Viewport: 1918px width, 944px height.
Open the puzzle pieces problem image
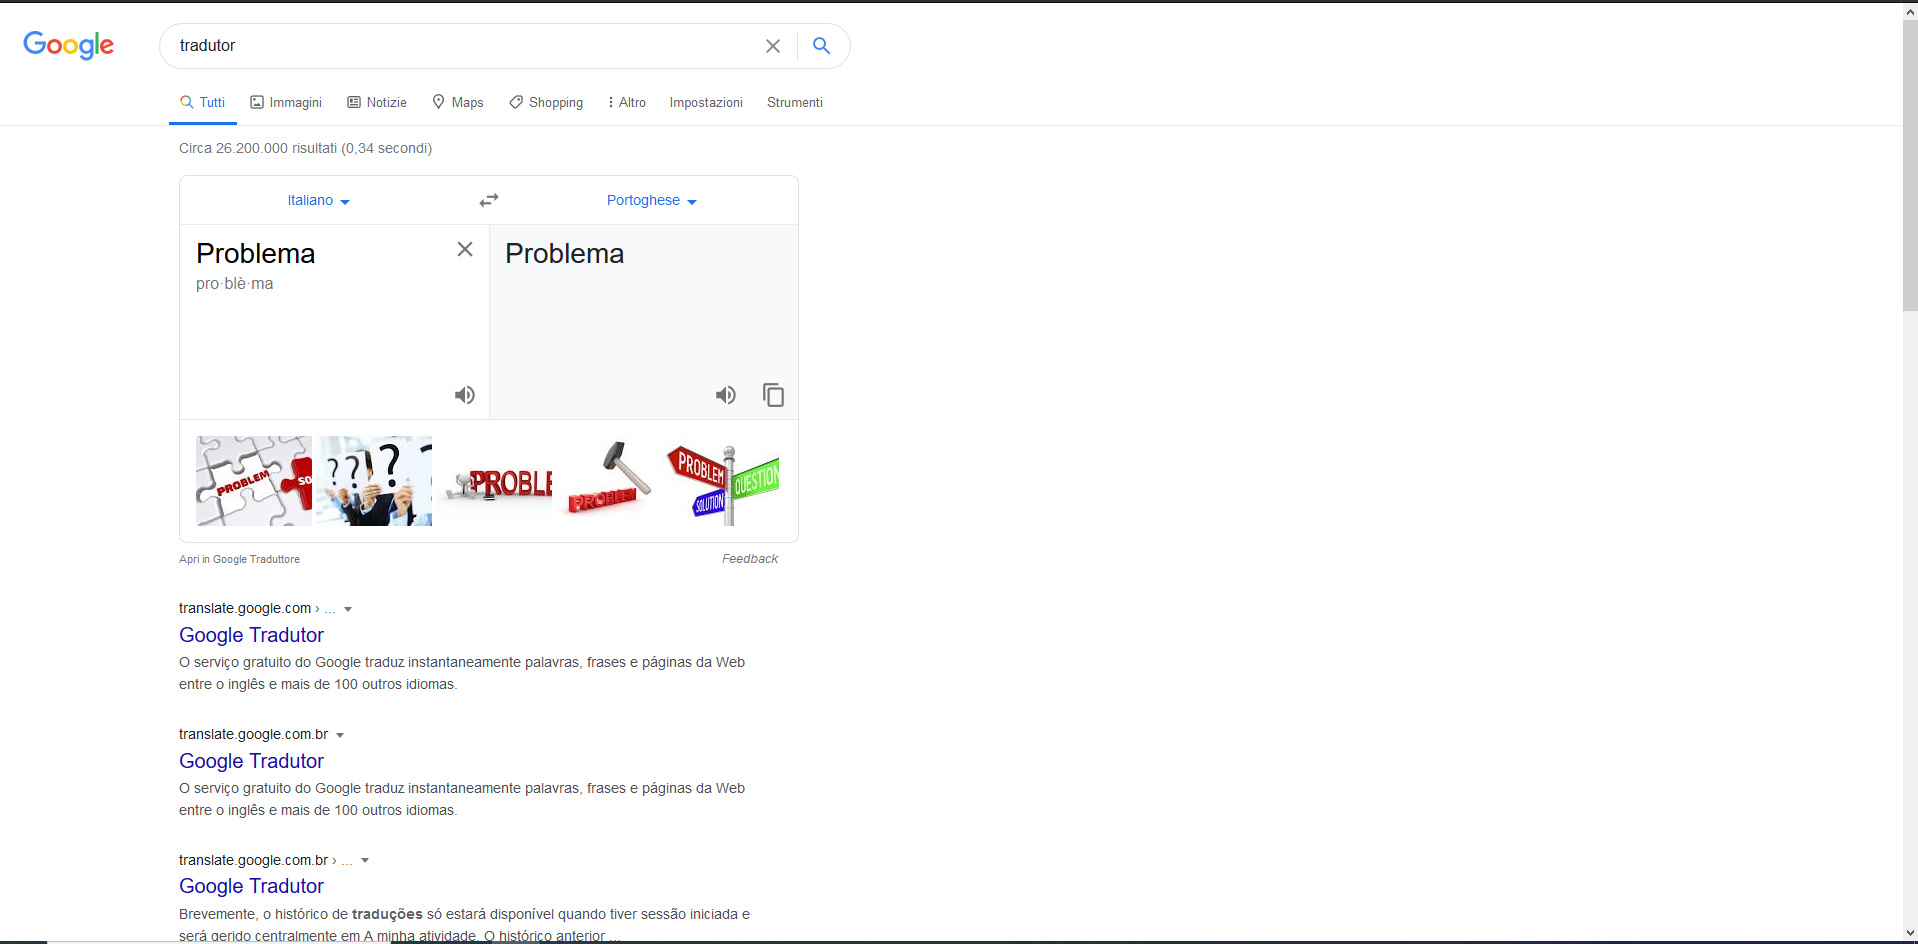pyautogui.click(x=254, y=481)
